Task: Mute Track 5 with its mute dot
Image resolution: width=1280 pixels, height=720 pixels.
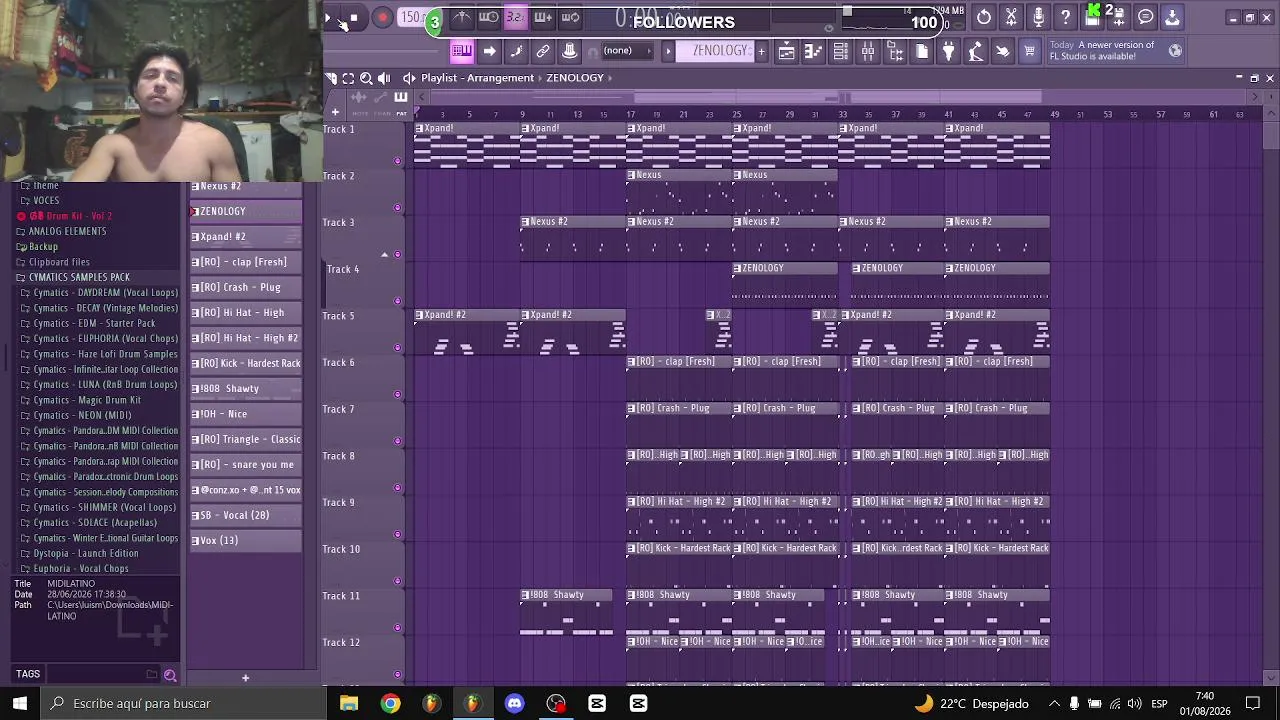Action: coord(397,347)
